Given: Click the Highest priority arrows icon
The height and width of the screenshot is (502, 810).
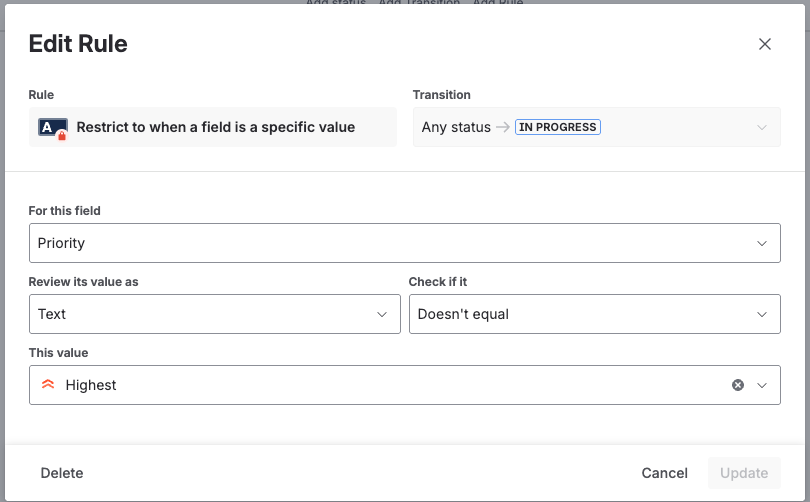Looking at the screenshot, I should point(48,385).
